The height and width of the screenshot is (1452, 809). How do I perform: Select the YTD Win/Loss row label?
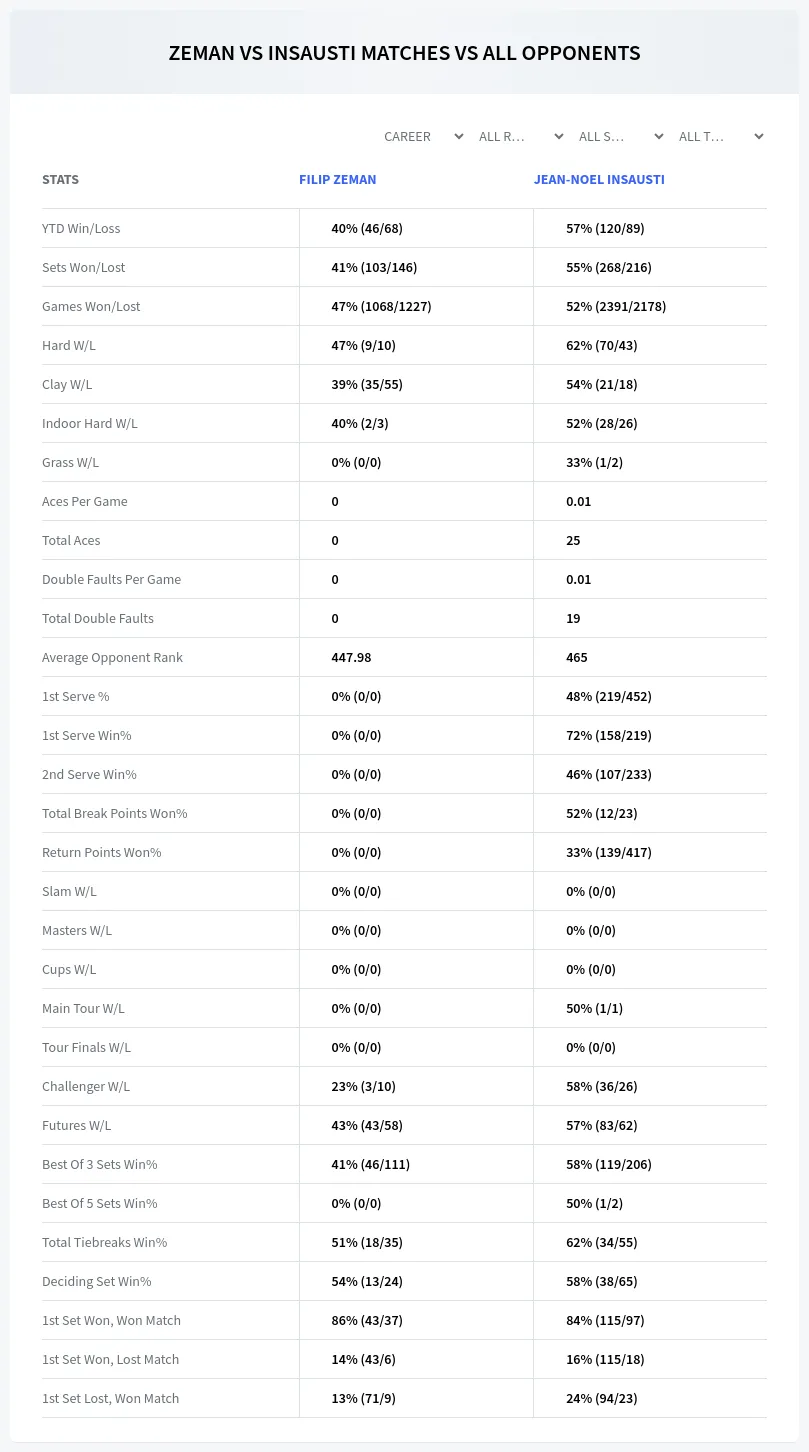click(x=81, y=228)
